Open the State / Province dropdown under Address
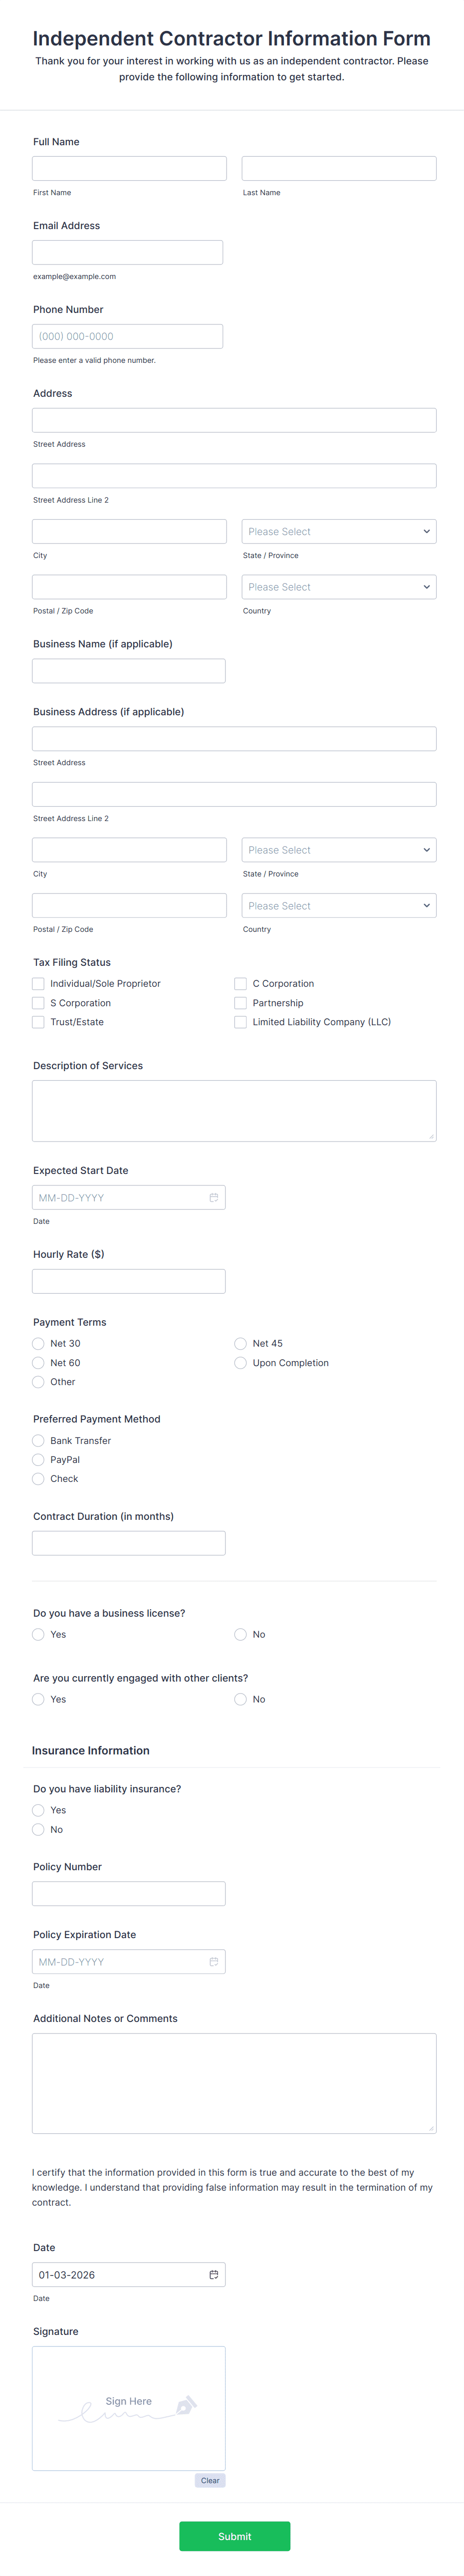Viewport: 464px width, 2576px height. [x=338, y=531]
